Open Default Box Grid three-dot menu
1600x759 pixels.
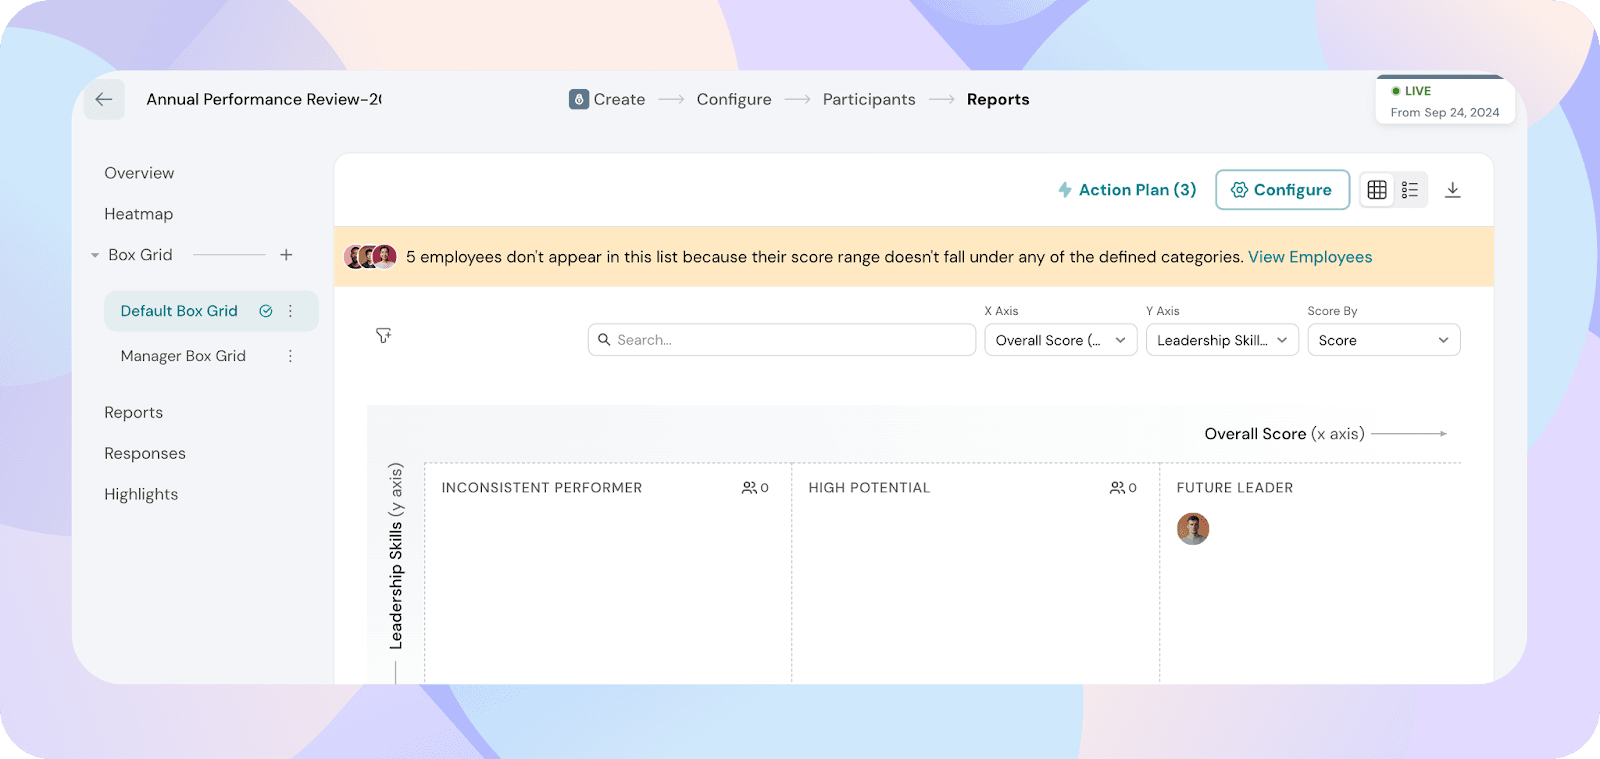coord(291,311)
